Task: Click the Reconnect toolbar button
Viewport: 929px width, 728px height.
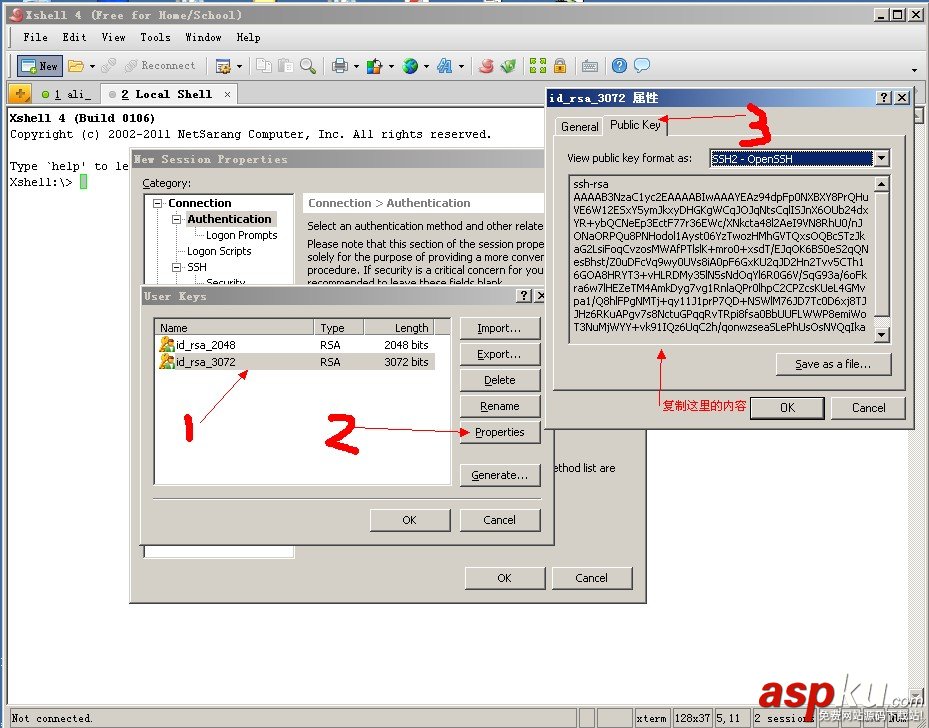Action: pos(160,66)
